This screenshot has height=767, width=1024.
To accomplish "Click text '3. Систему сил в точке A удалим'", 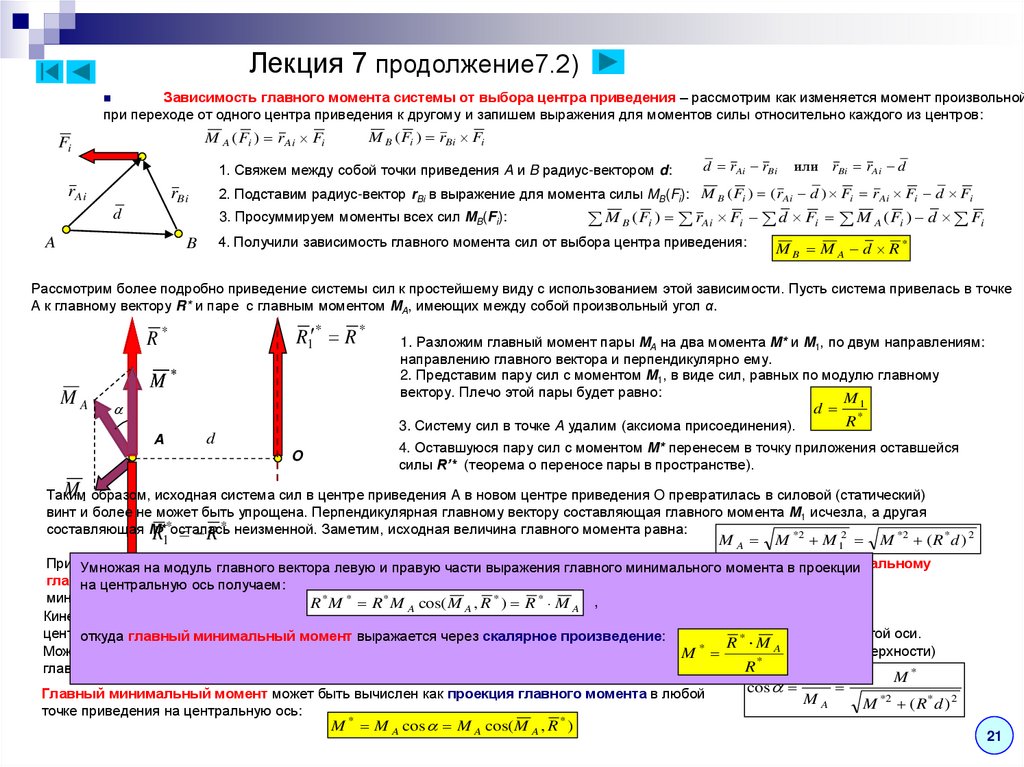I will pyautogui.click(x=597, y=426).
